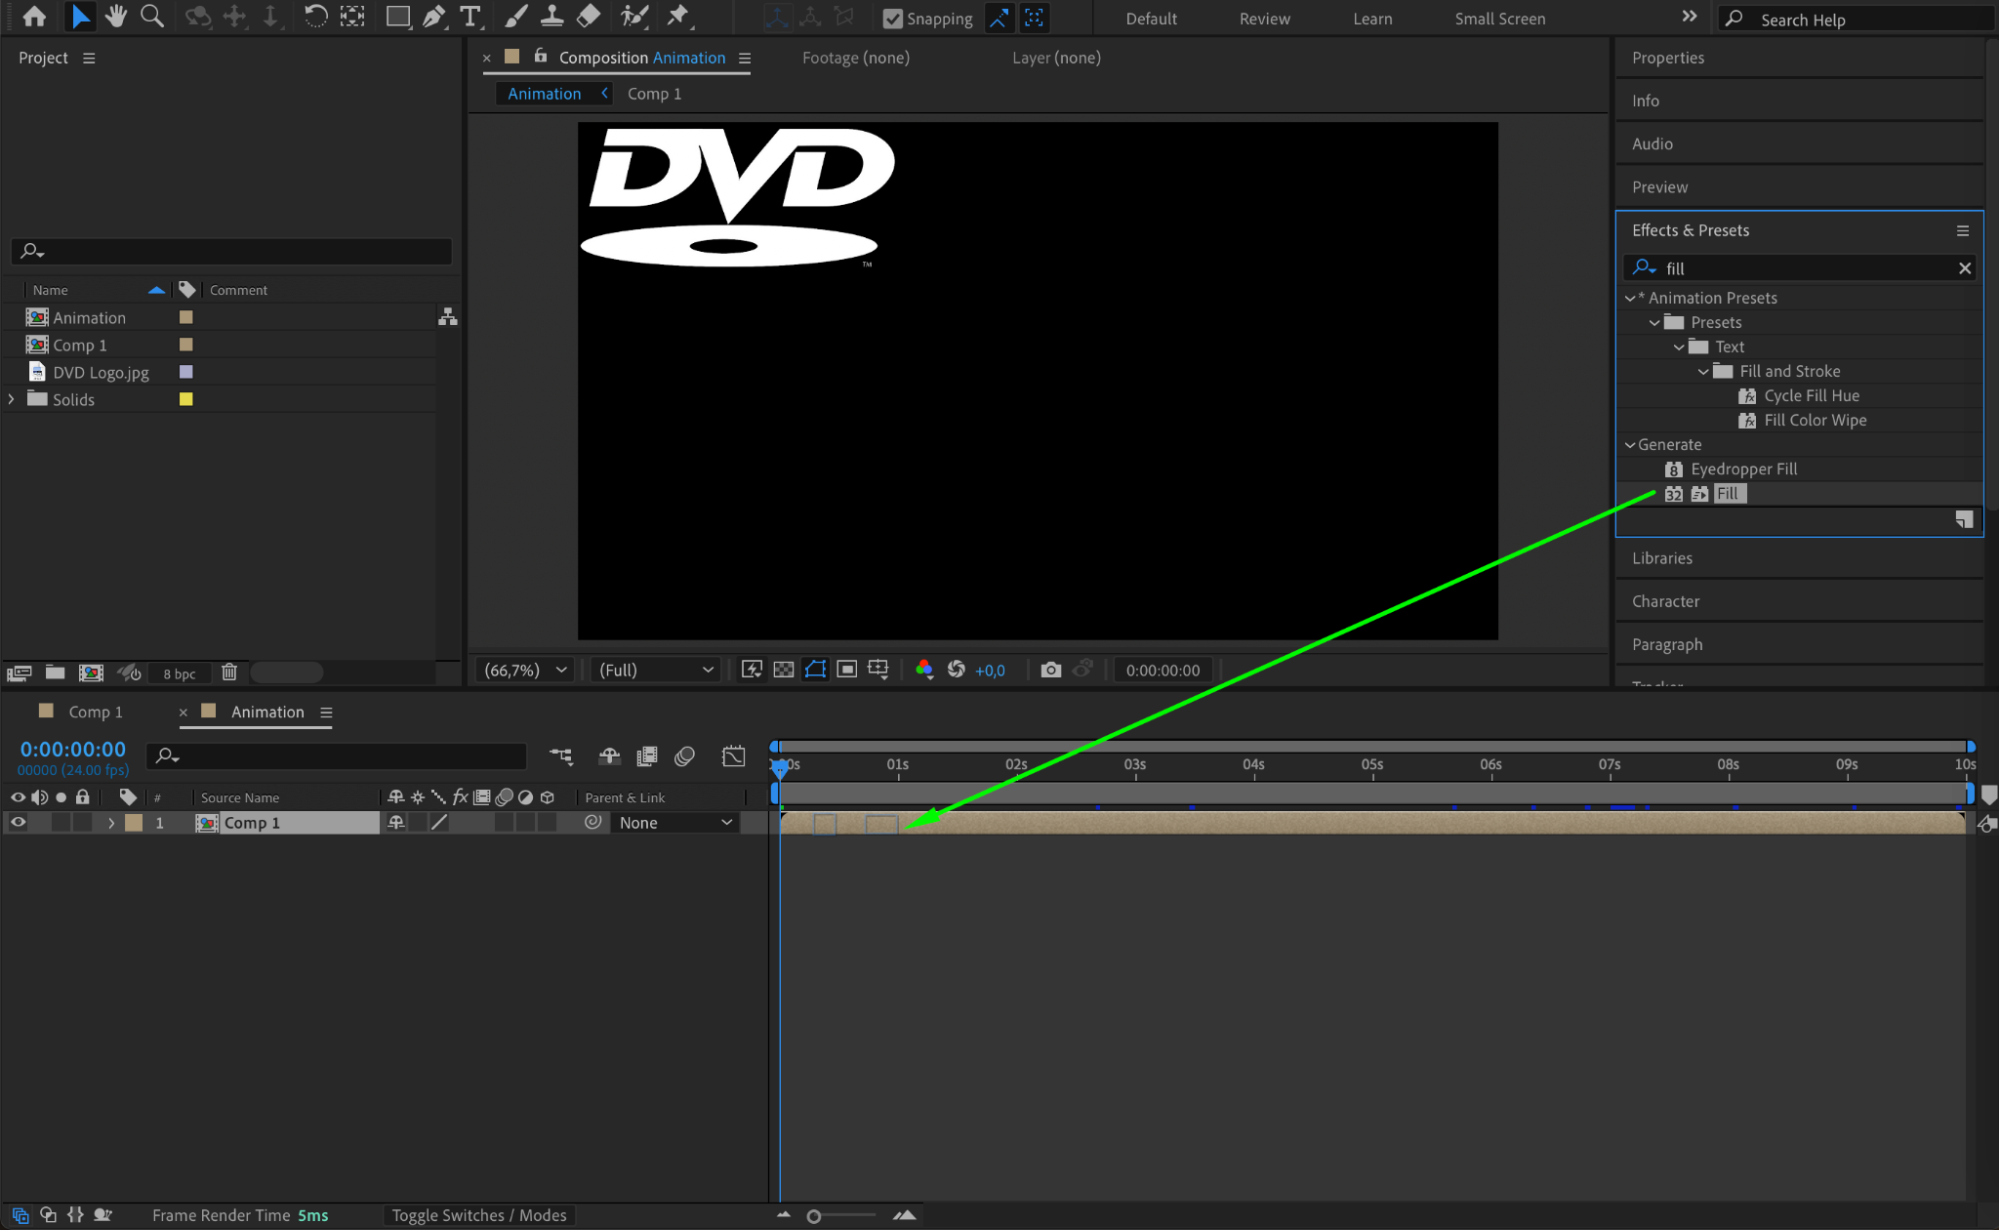Select the Type tool

pos(469,16)
